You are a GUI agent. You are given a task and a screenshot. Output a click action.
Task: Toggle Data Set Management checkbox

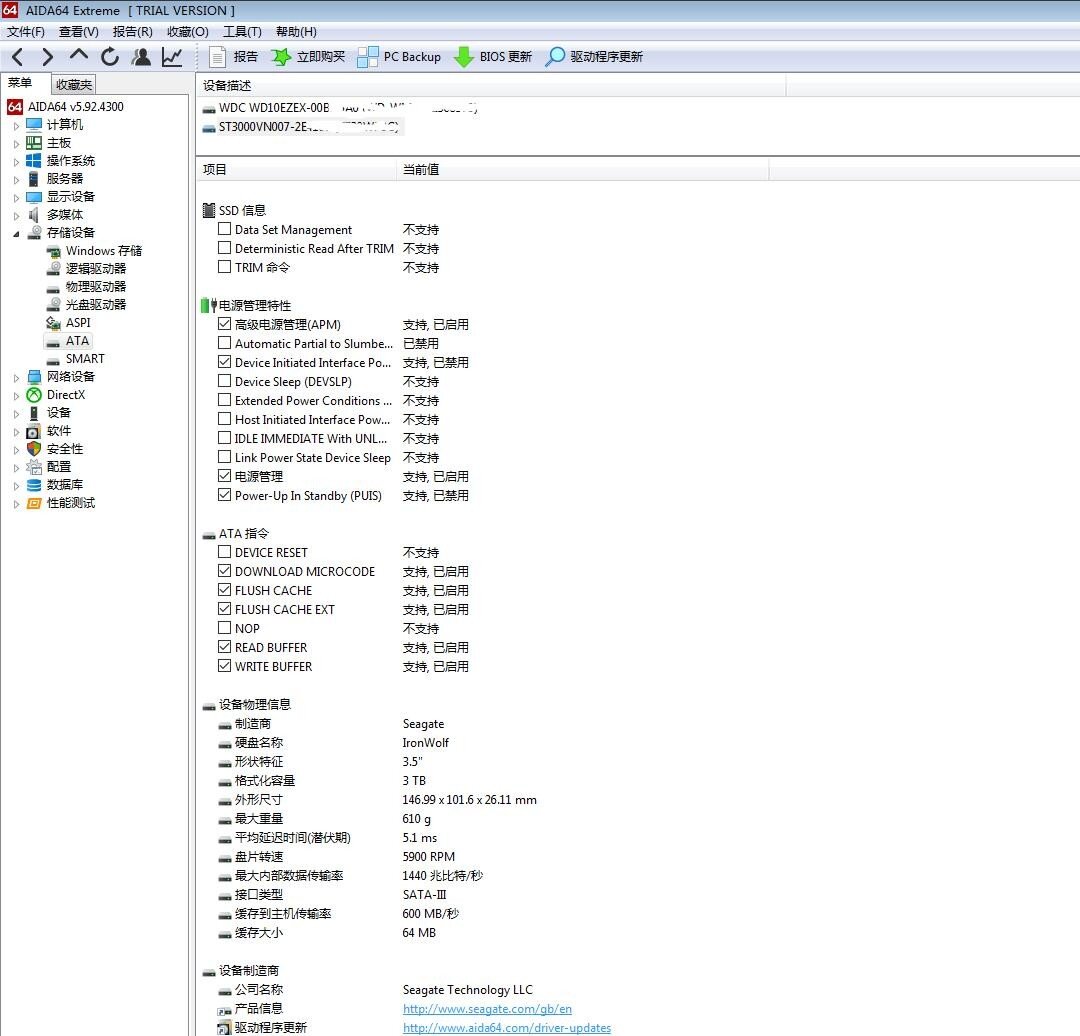[224, 229]
